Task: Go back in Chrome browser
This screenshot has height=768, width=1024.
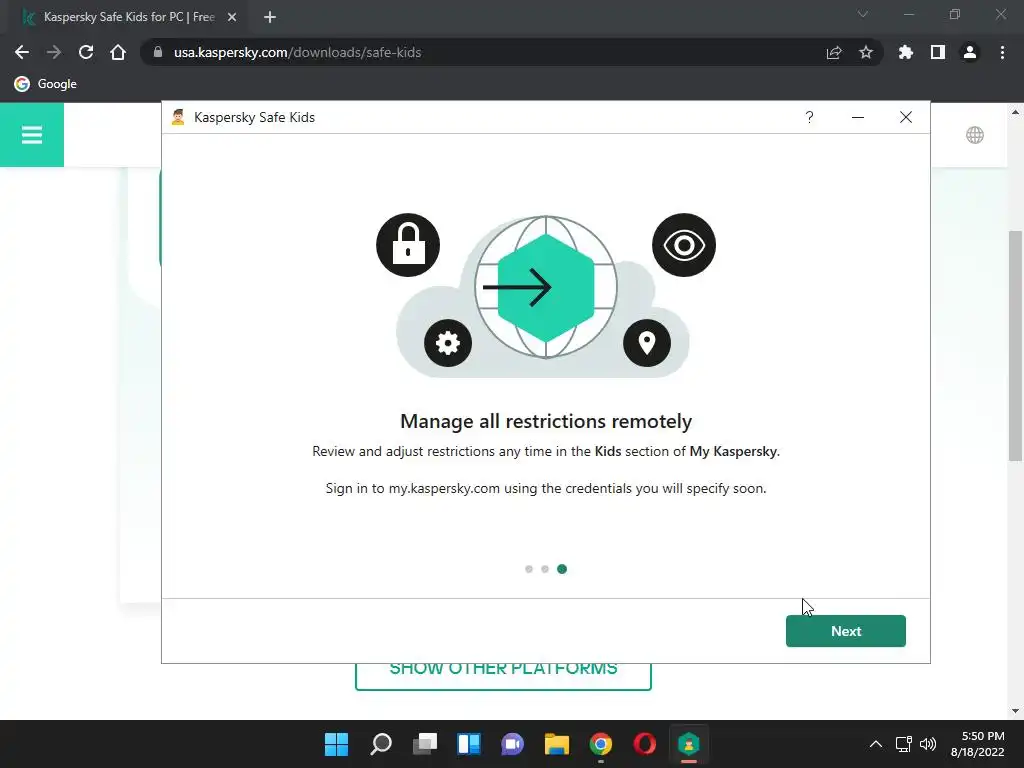Action: (x=22, y=52)
